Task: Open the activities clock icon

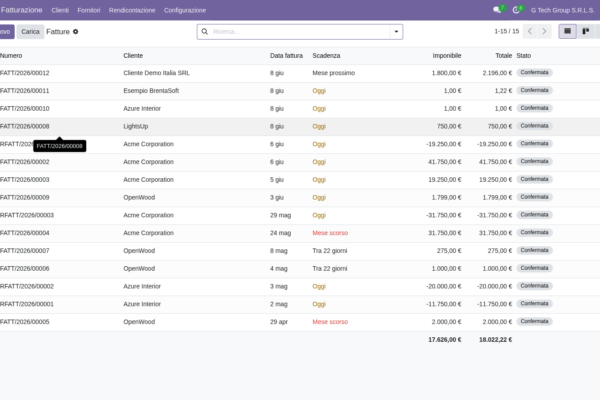Action: point(516,10)
